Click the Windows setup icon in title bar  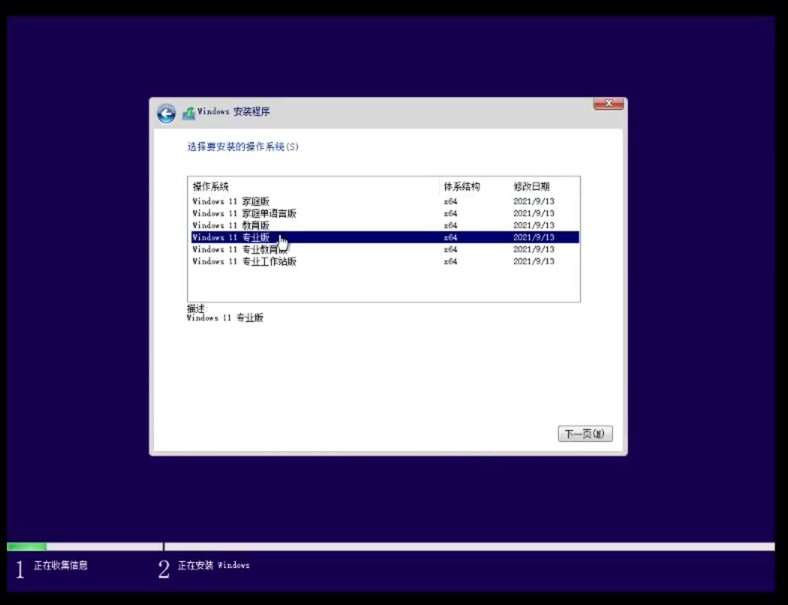point(188,113)
